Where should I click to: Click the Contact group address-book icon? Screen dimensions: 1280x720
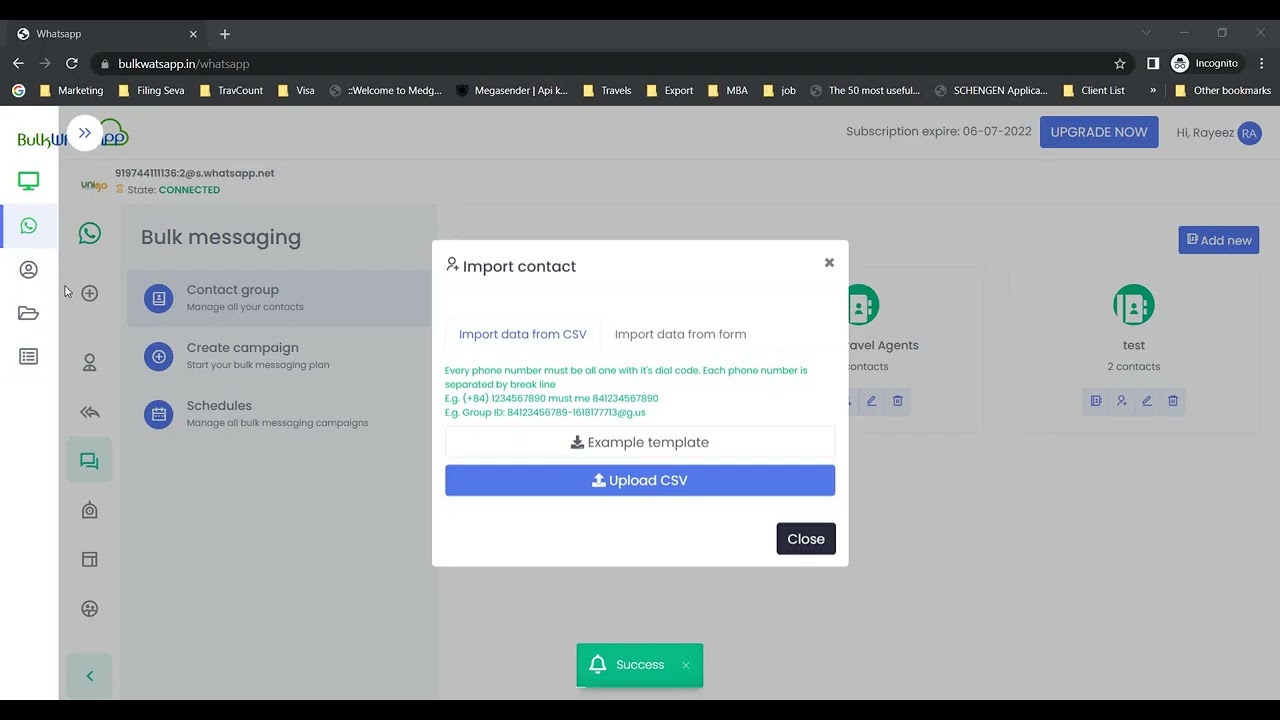pos(158,298)
